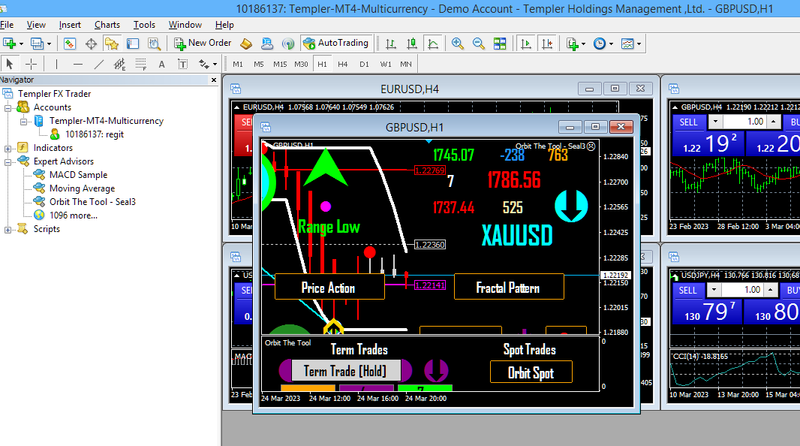Toggle Auto Scroll chart icon

pyautogui.click(x=526, y=44)
